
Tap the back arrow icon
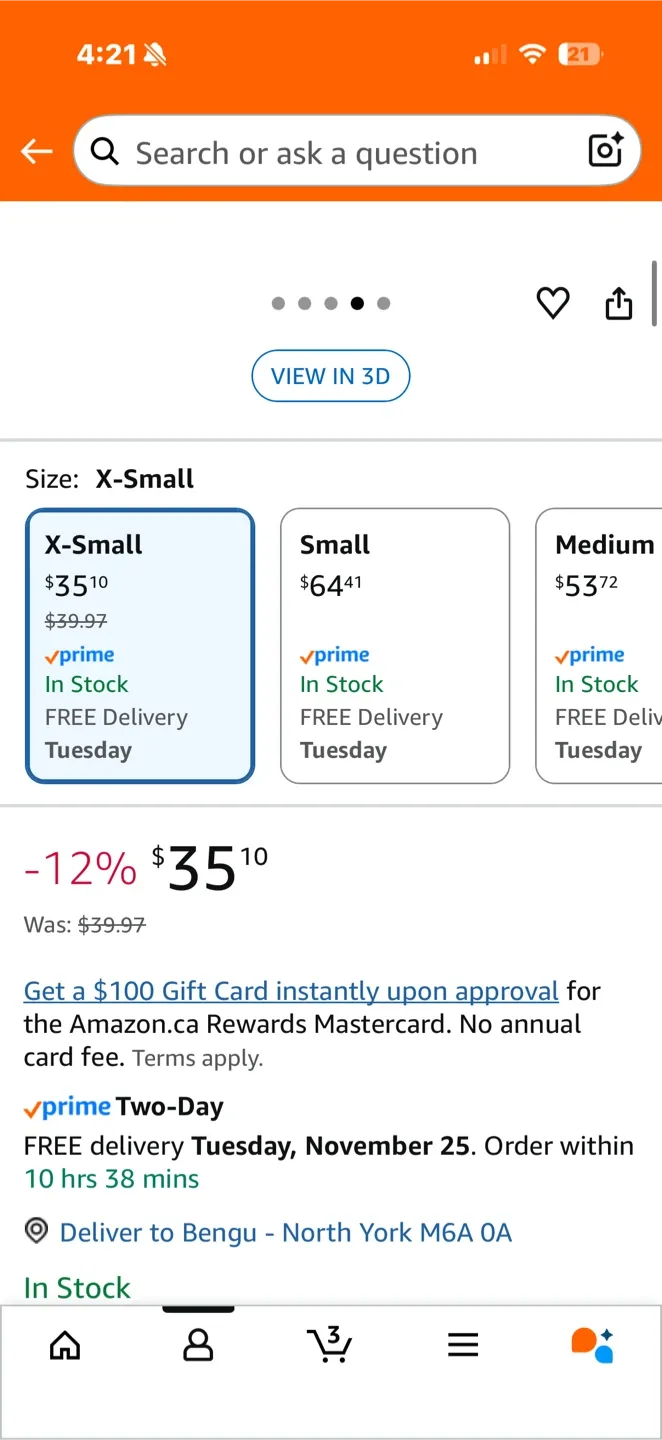coord(37,152)
